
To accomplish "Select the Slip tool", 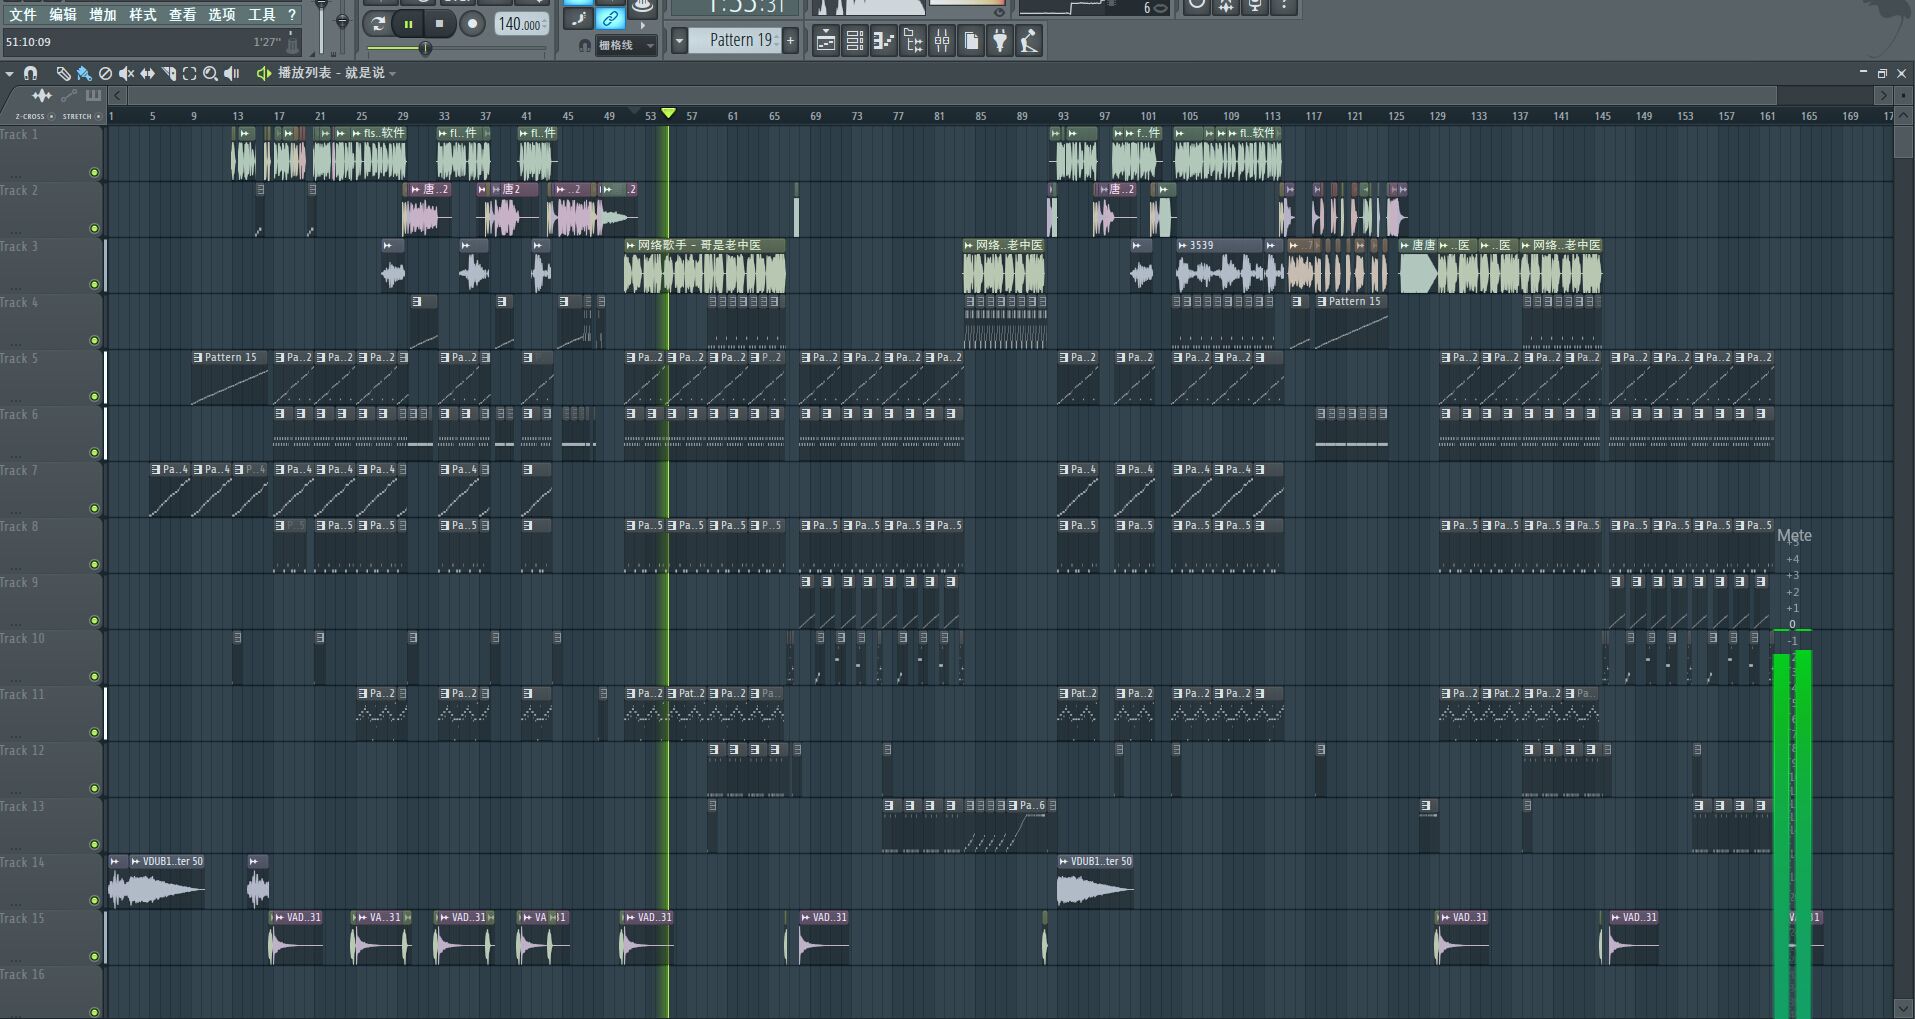I will coord(147,73).
